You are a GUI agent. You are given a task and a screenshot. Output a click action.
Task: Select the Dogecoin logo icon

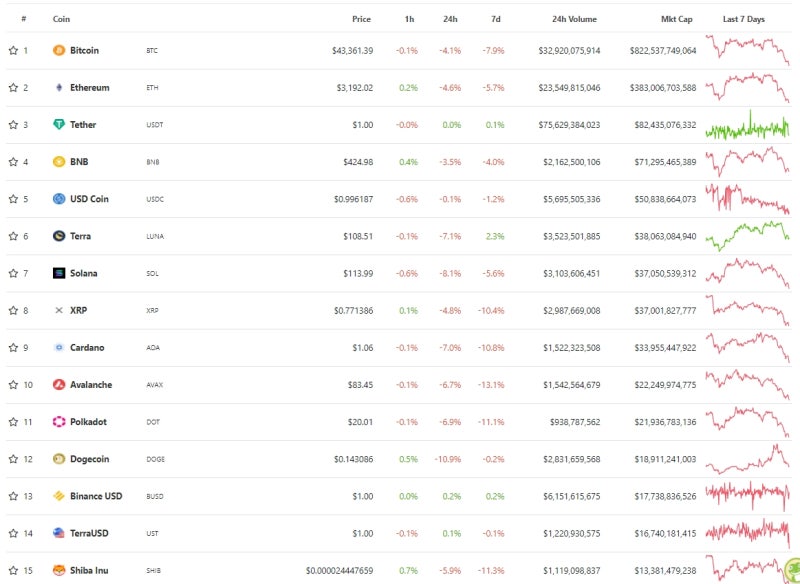59,459
